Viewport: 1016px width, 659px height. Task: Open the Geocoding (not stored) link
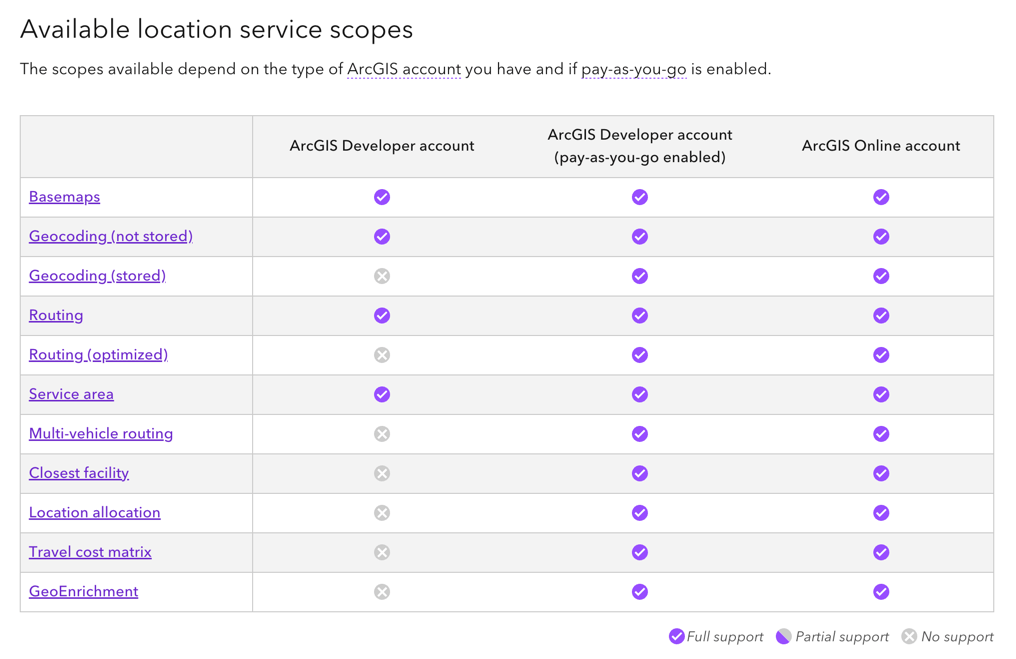coord(111,237)
